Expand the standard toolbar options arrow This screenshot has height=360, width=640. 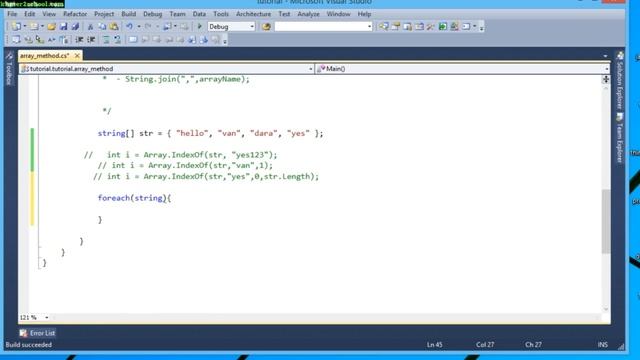pyautogui.click(x=482, y=28)
